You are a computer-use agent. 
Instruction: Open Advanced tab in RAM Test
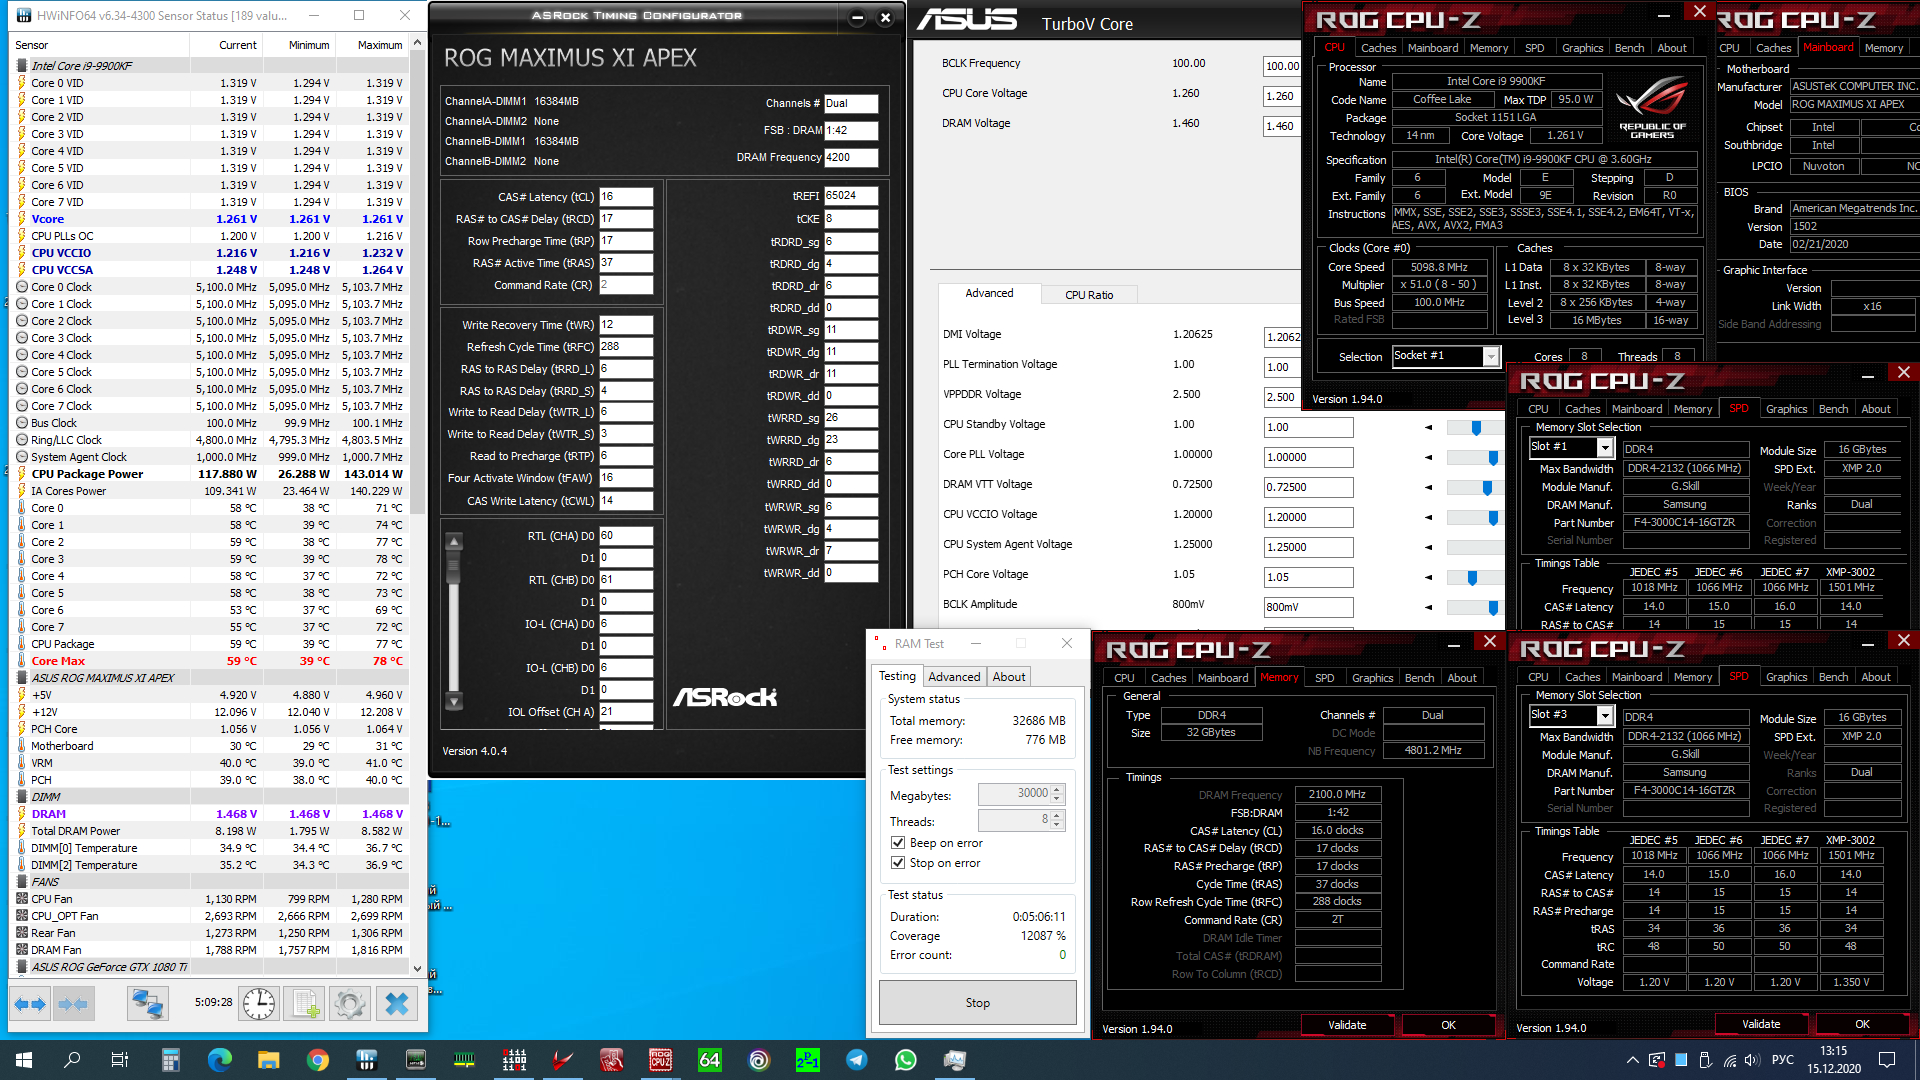click(x=954, y=677)
